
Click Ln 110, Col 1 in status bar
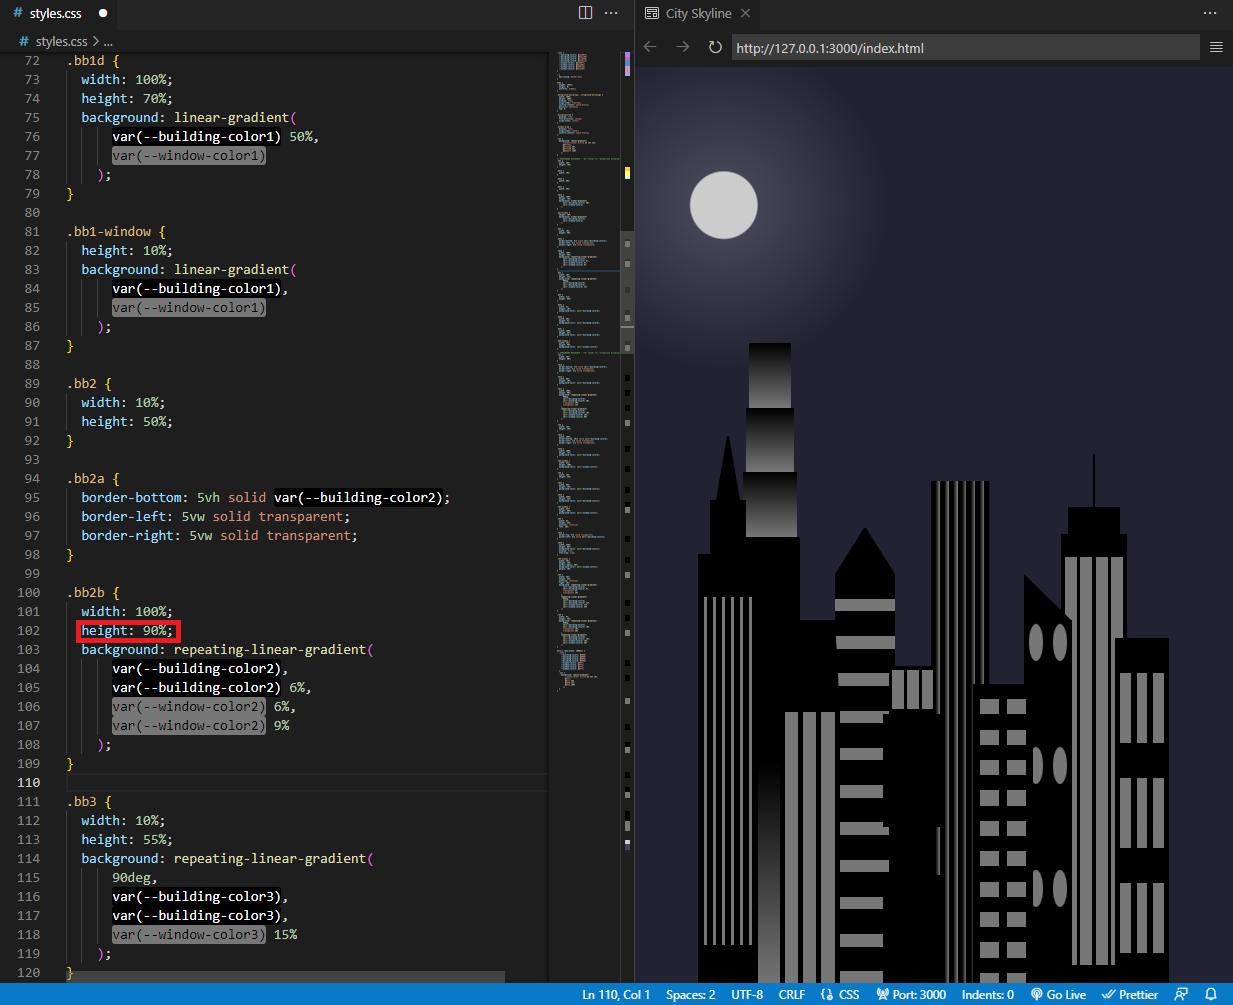(615, 994)
